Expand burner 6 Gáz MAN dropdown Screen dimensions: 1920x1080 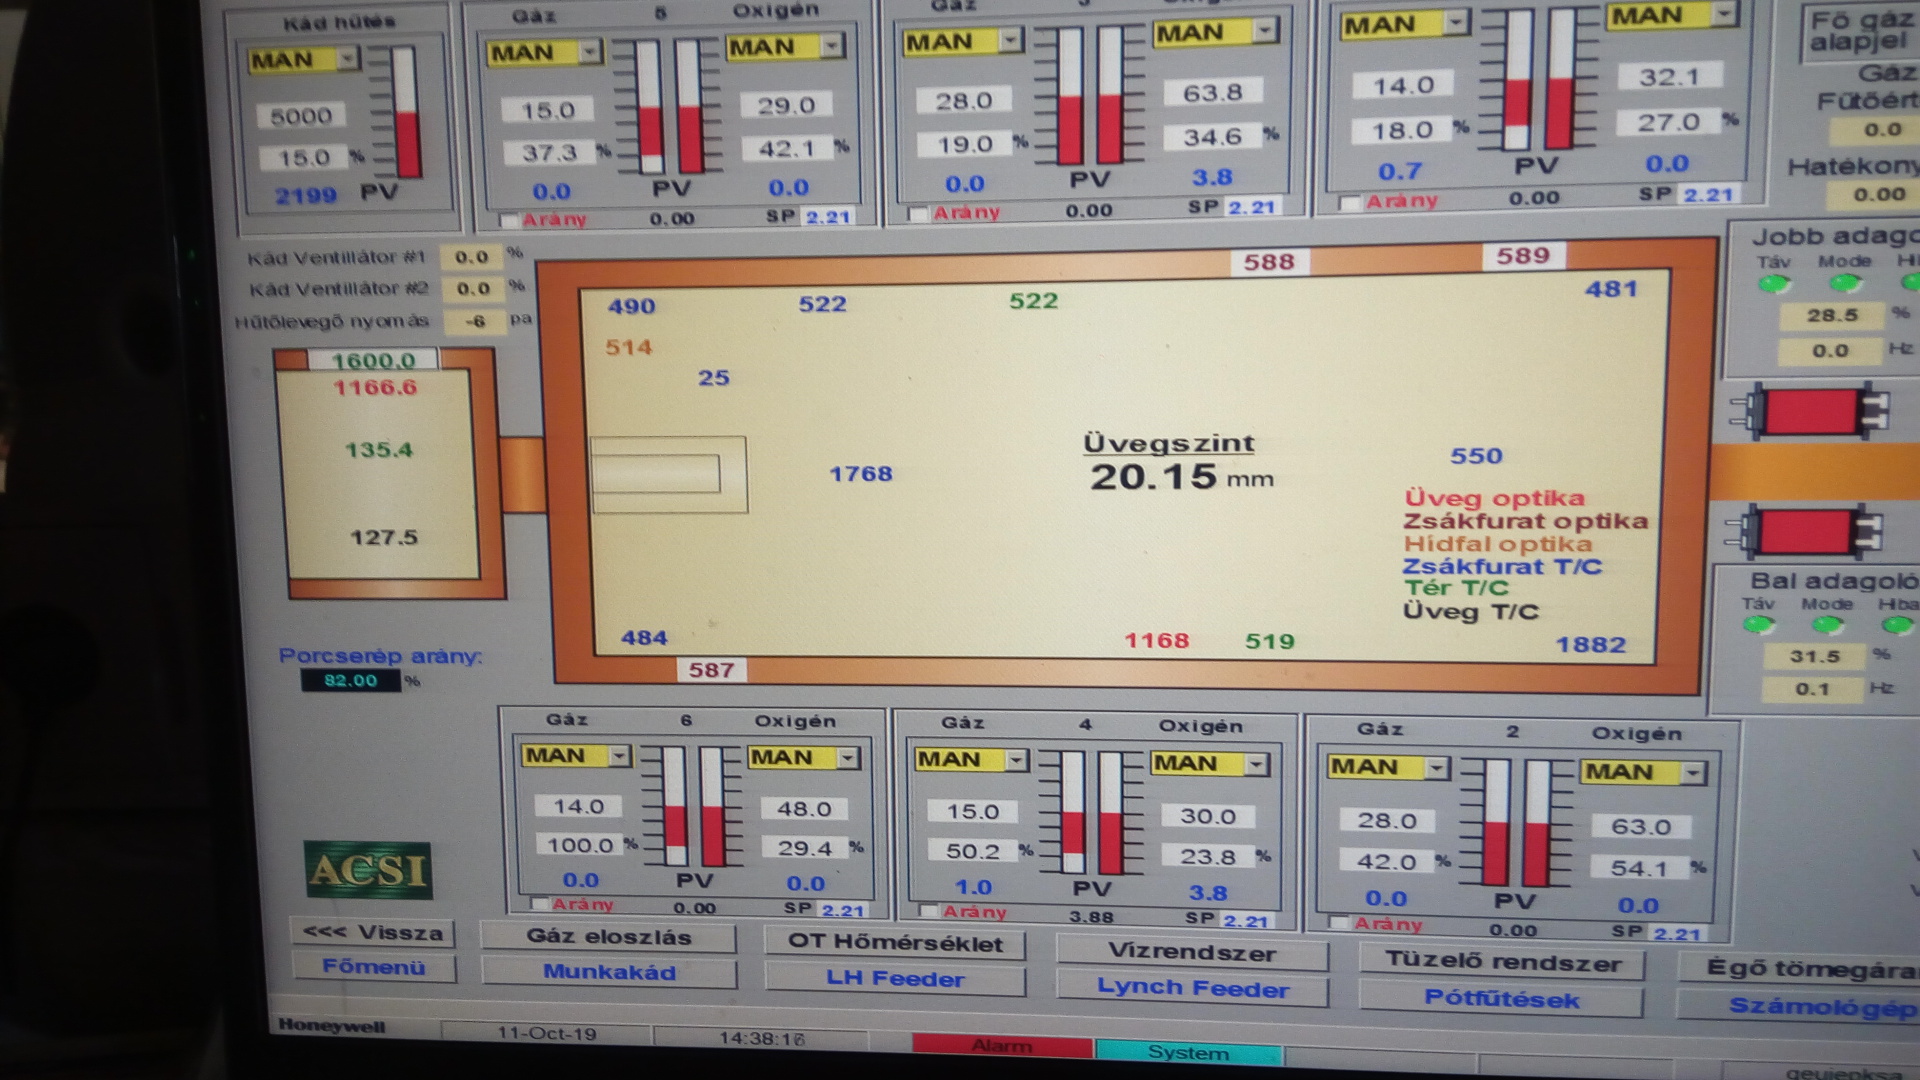619,756
